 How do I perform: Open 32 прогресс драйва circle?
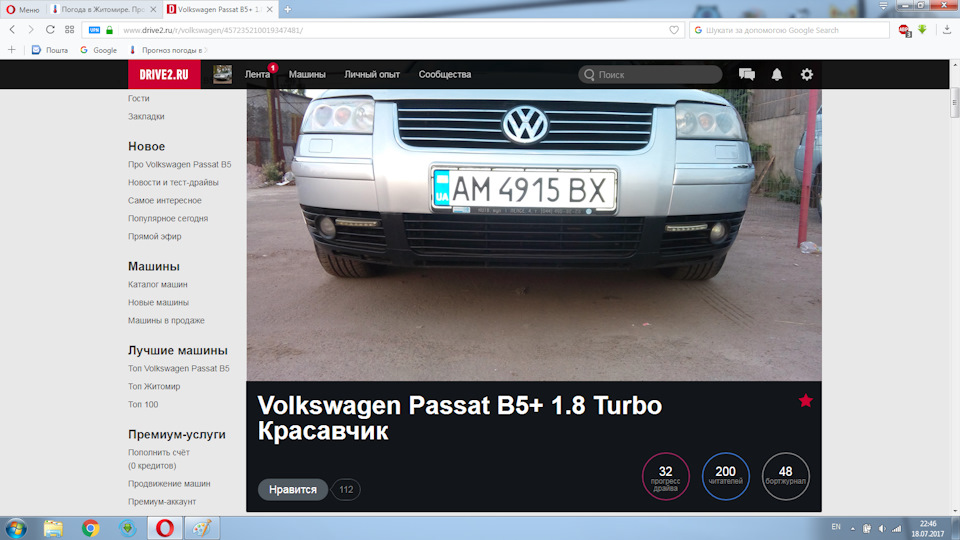tap(666, 476)
